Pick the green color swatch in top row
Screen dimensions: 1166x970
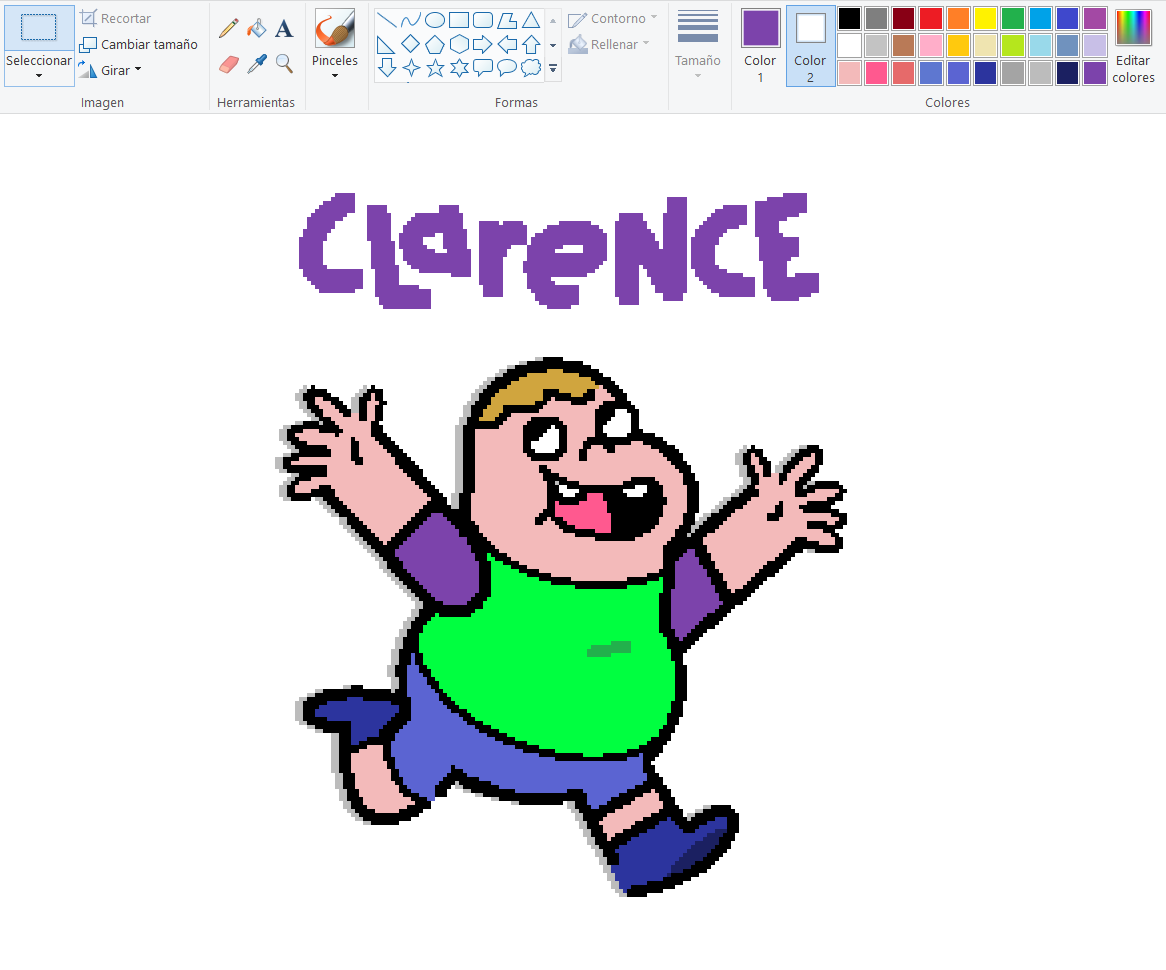[1013, 19]
